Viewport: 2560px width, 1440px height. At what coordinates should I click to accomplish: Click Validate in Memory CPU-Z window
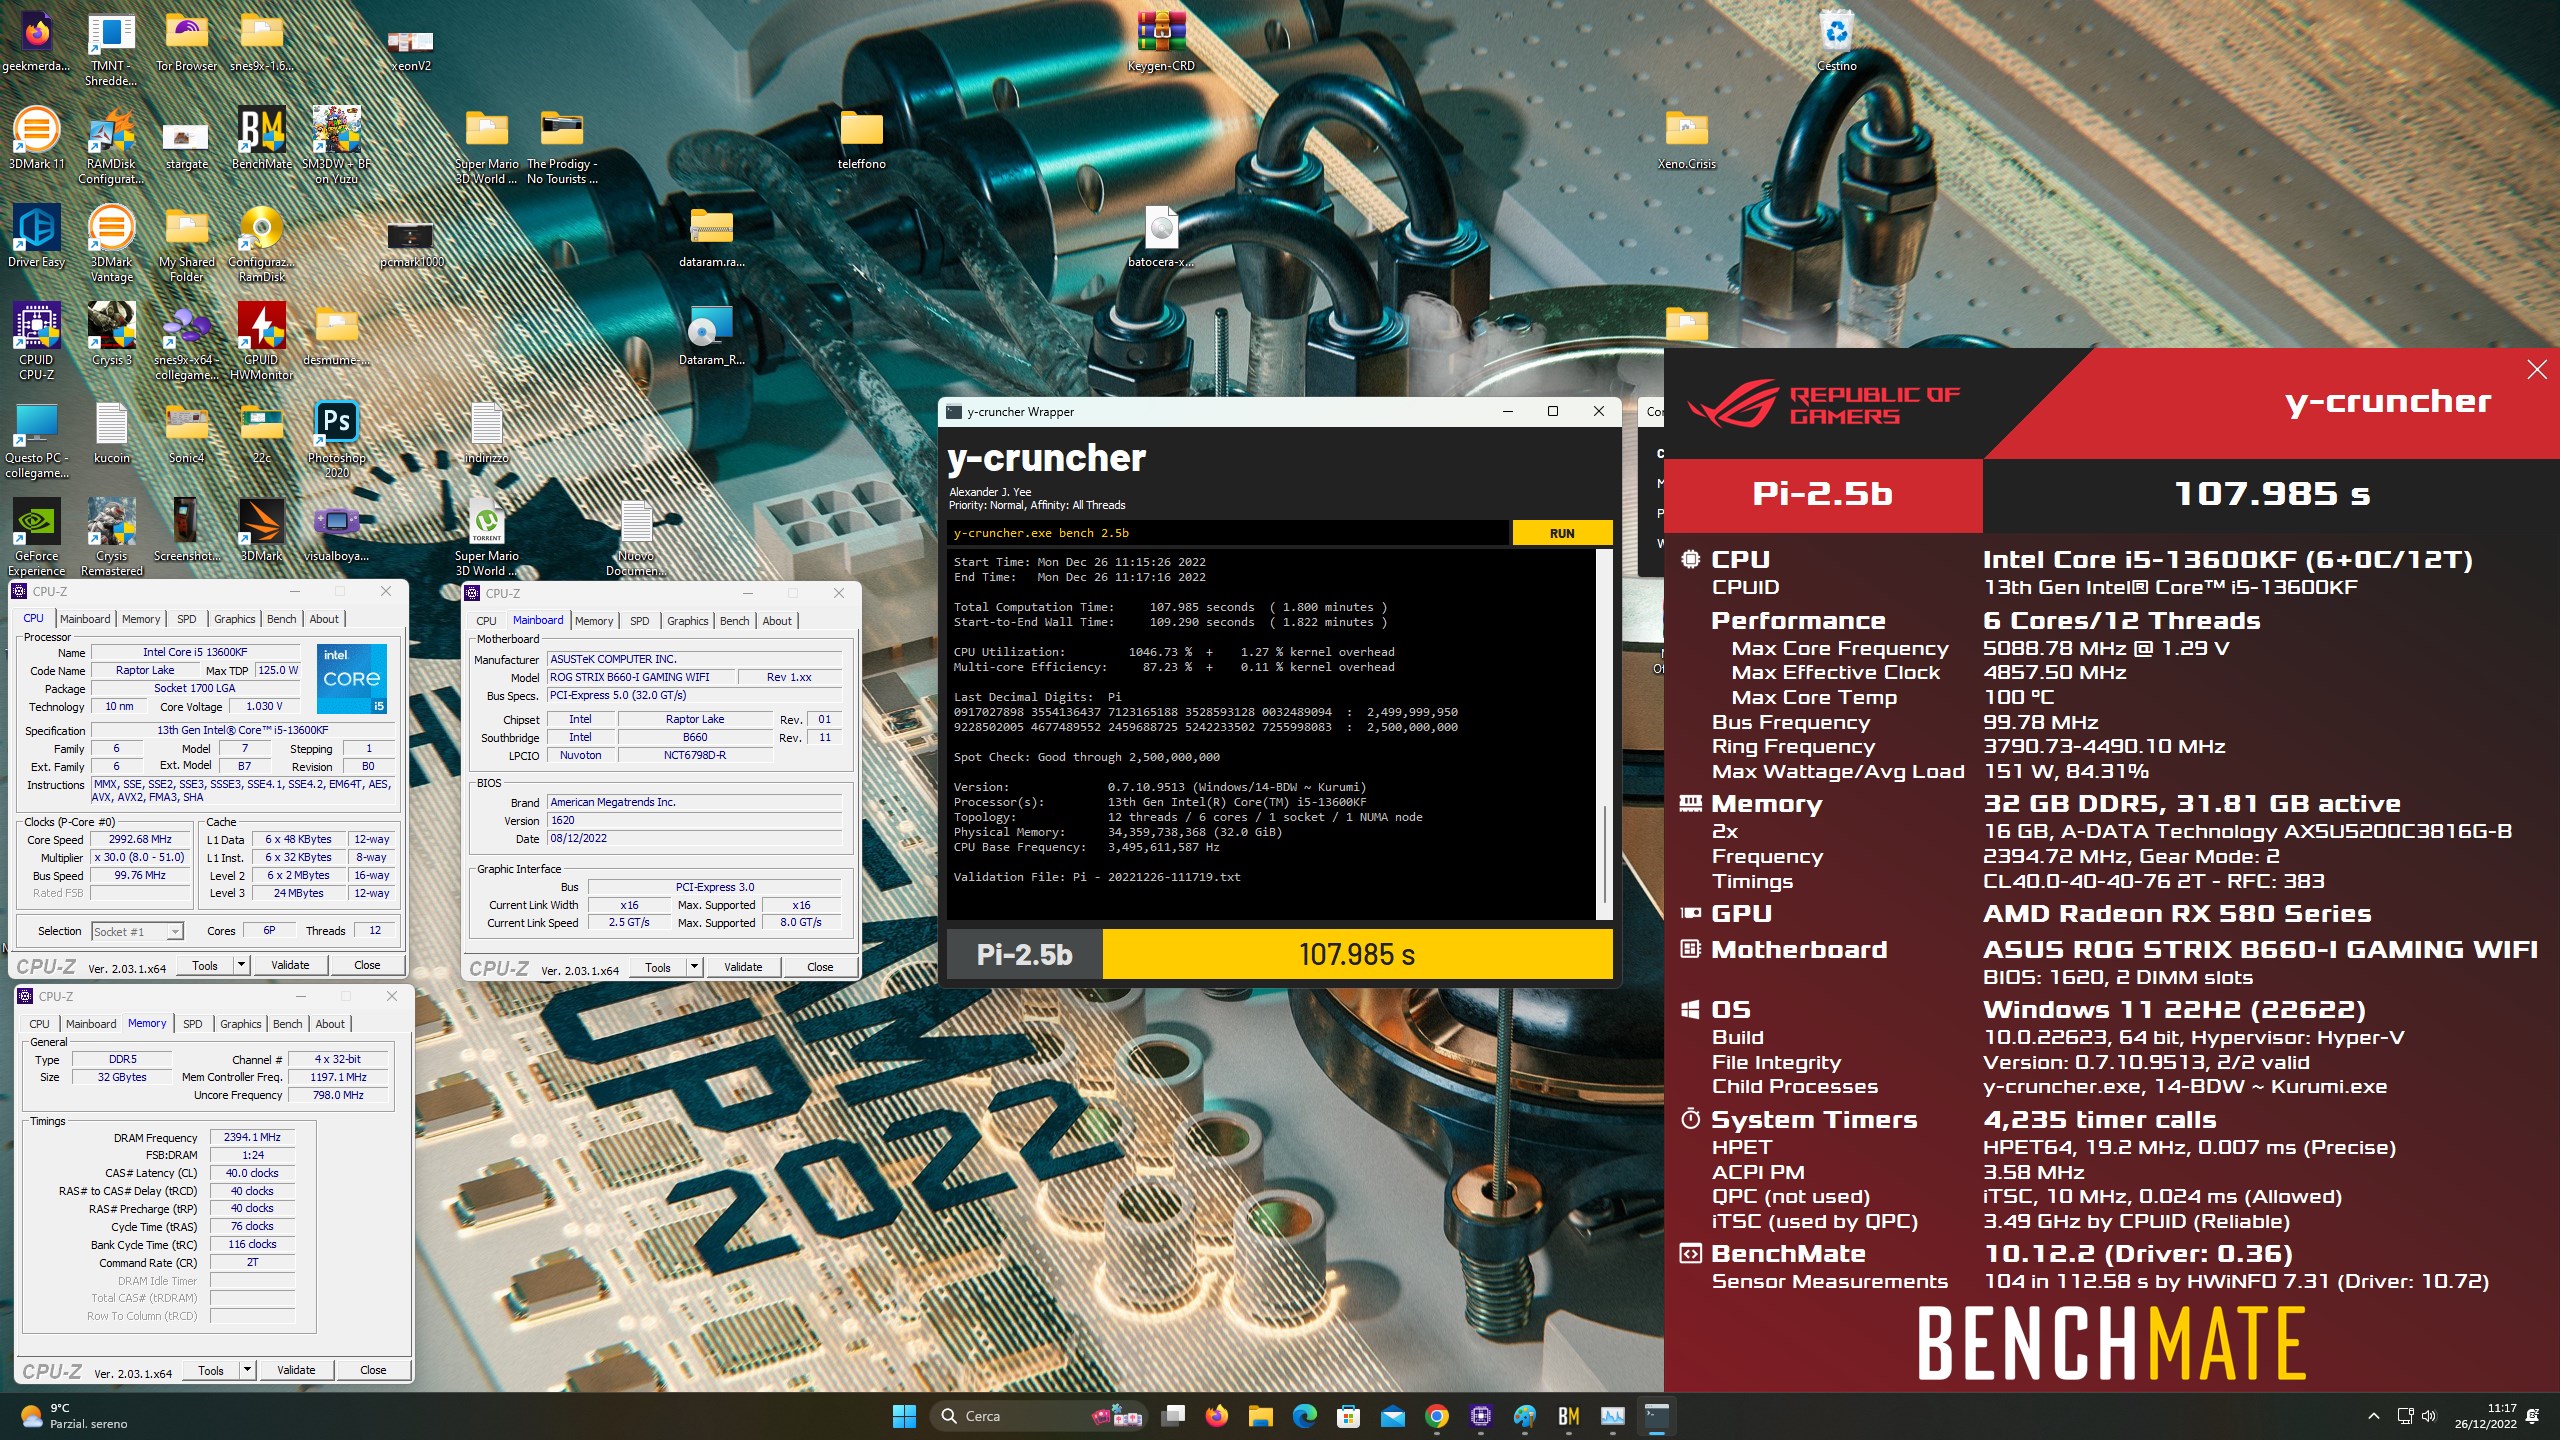tap(296, 1370)
